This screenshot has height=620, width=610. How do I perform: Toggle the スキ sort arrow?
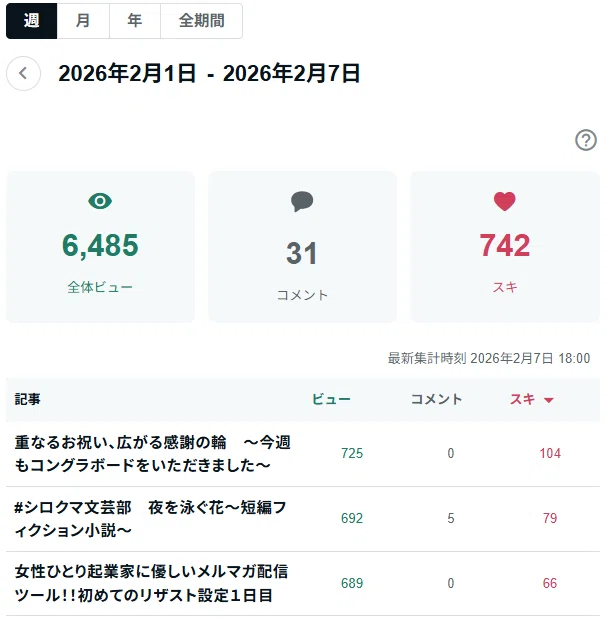pyautogui.click(x=548, y=400)
